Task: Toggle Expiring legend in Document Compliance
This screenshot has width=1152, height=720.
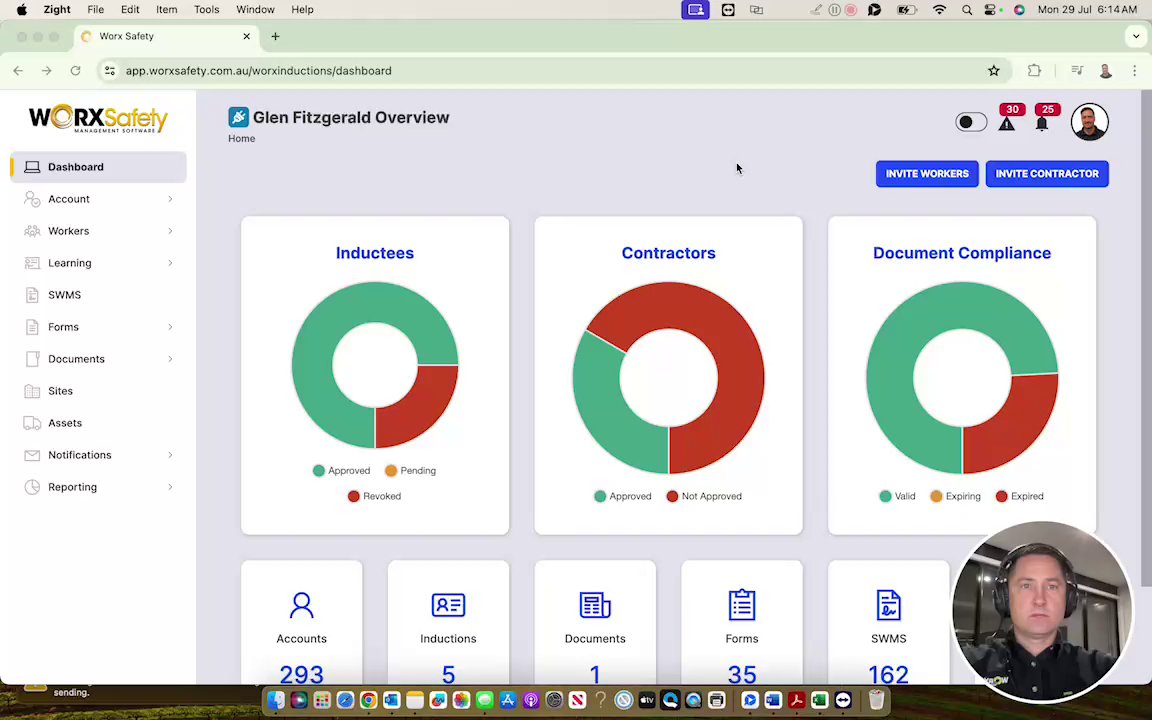Action: coord(955,497)
